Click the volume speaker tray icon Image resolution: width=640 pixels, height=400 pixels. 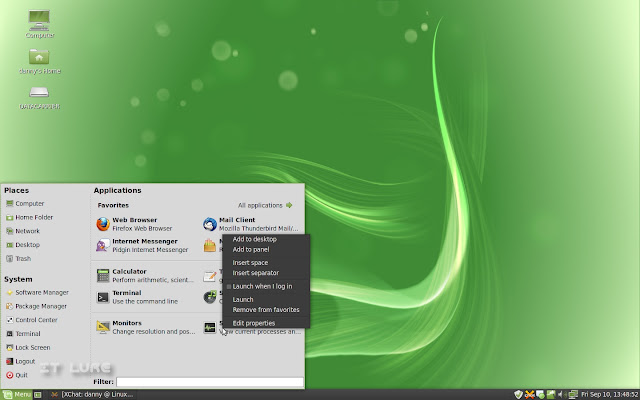coord(561,394)
